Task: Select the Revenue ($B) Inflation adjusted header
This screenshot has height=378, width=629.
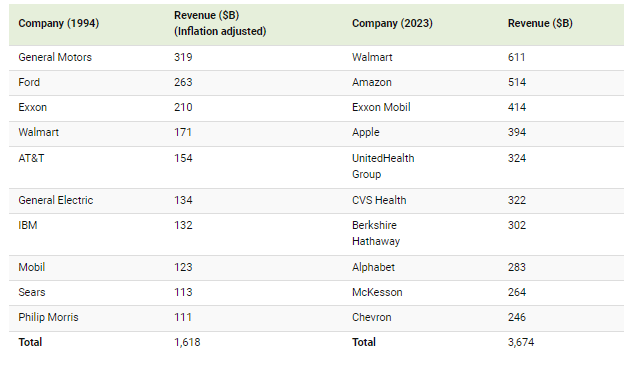Action: tap(220, 23)
